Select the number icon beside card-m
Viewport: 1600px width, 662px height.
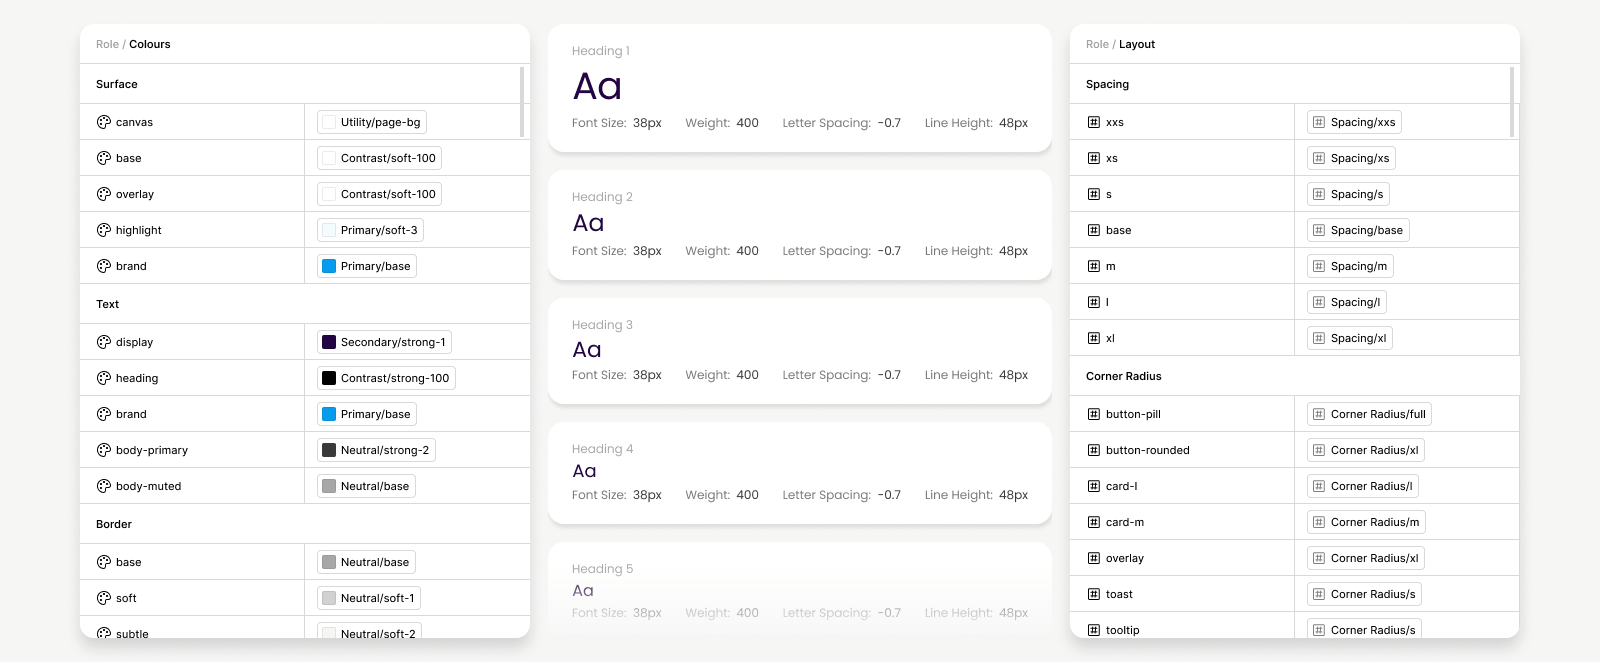pos(1093,522)
